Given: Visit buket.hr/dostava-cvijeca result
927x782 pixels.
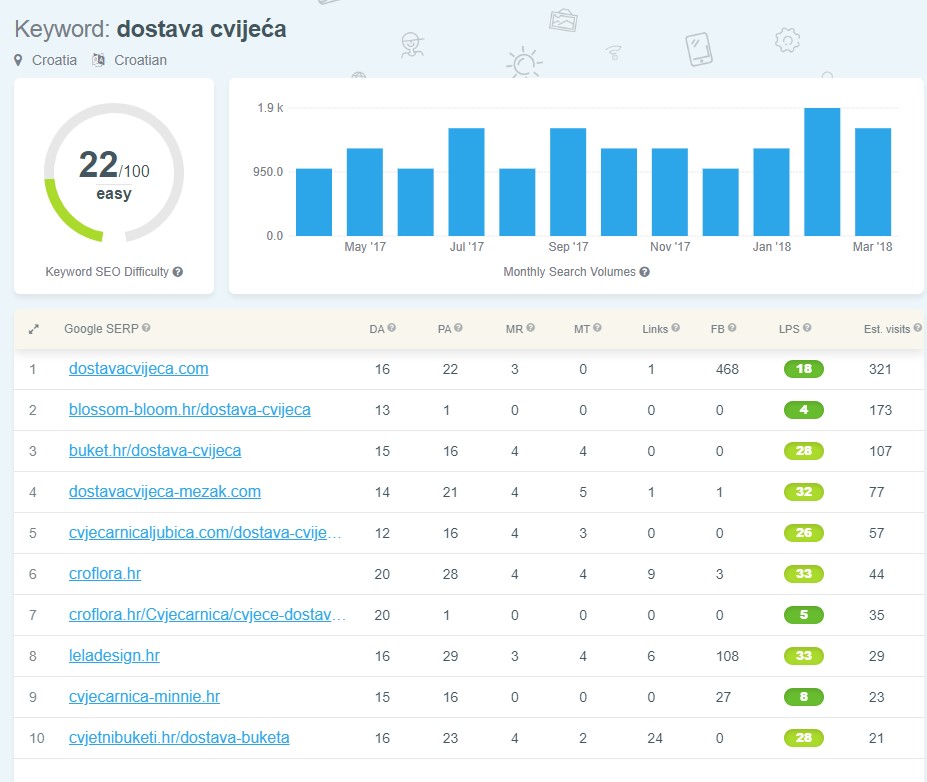Looking at the screenshot, I should coord(155,450).
